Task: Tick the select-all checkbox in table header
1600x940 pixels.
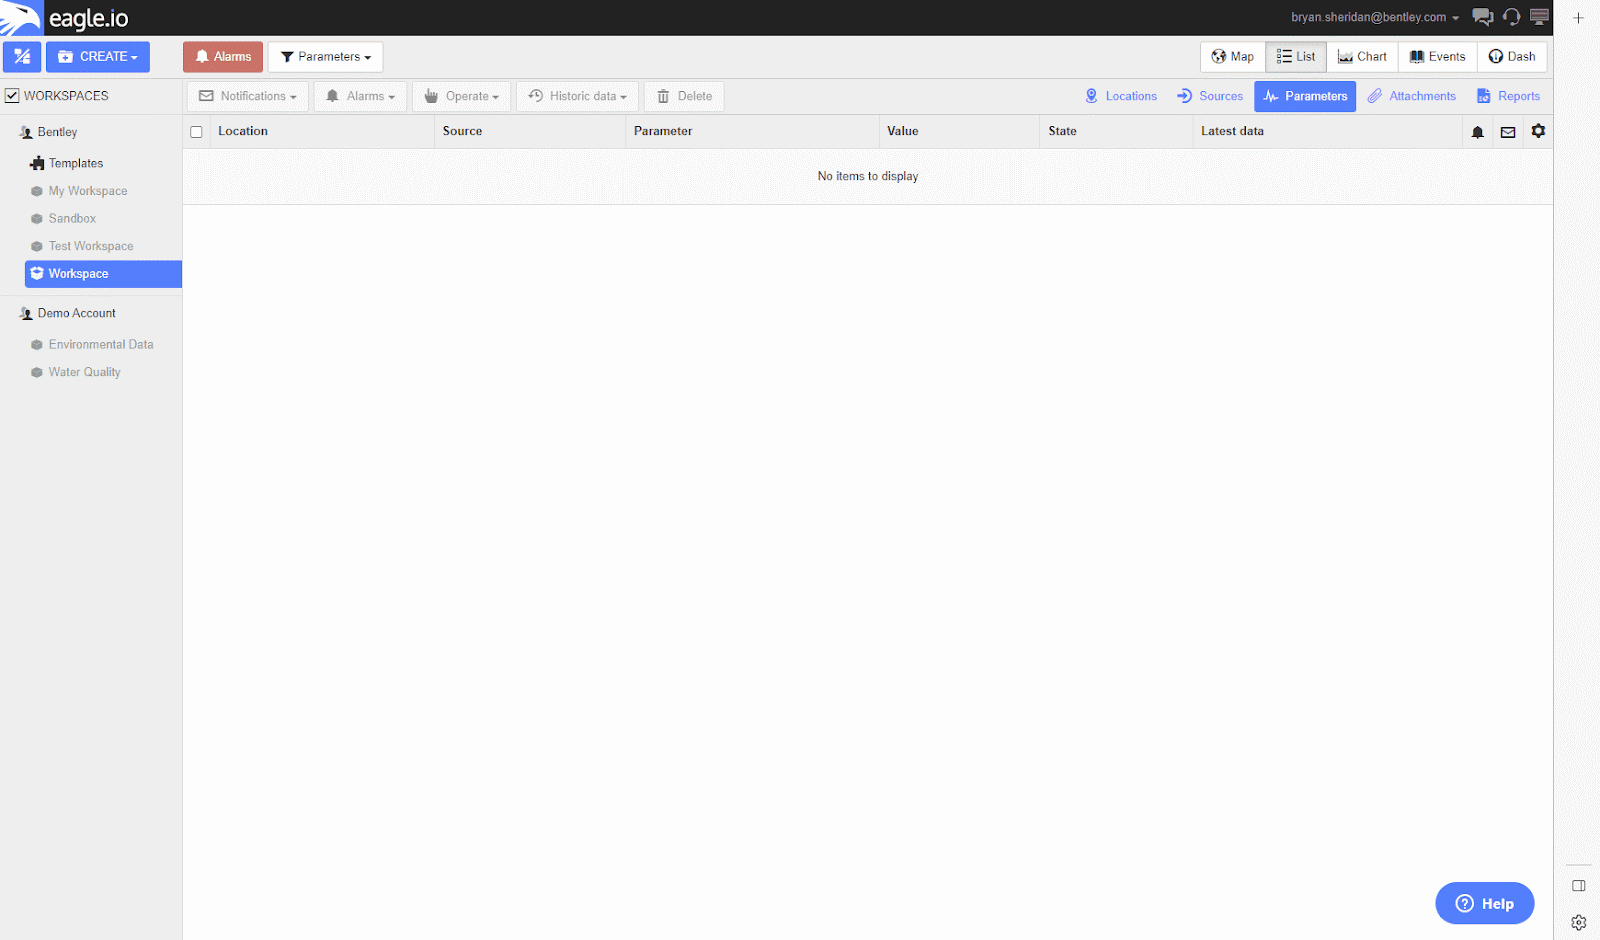Action: (196, 132)
